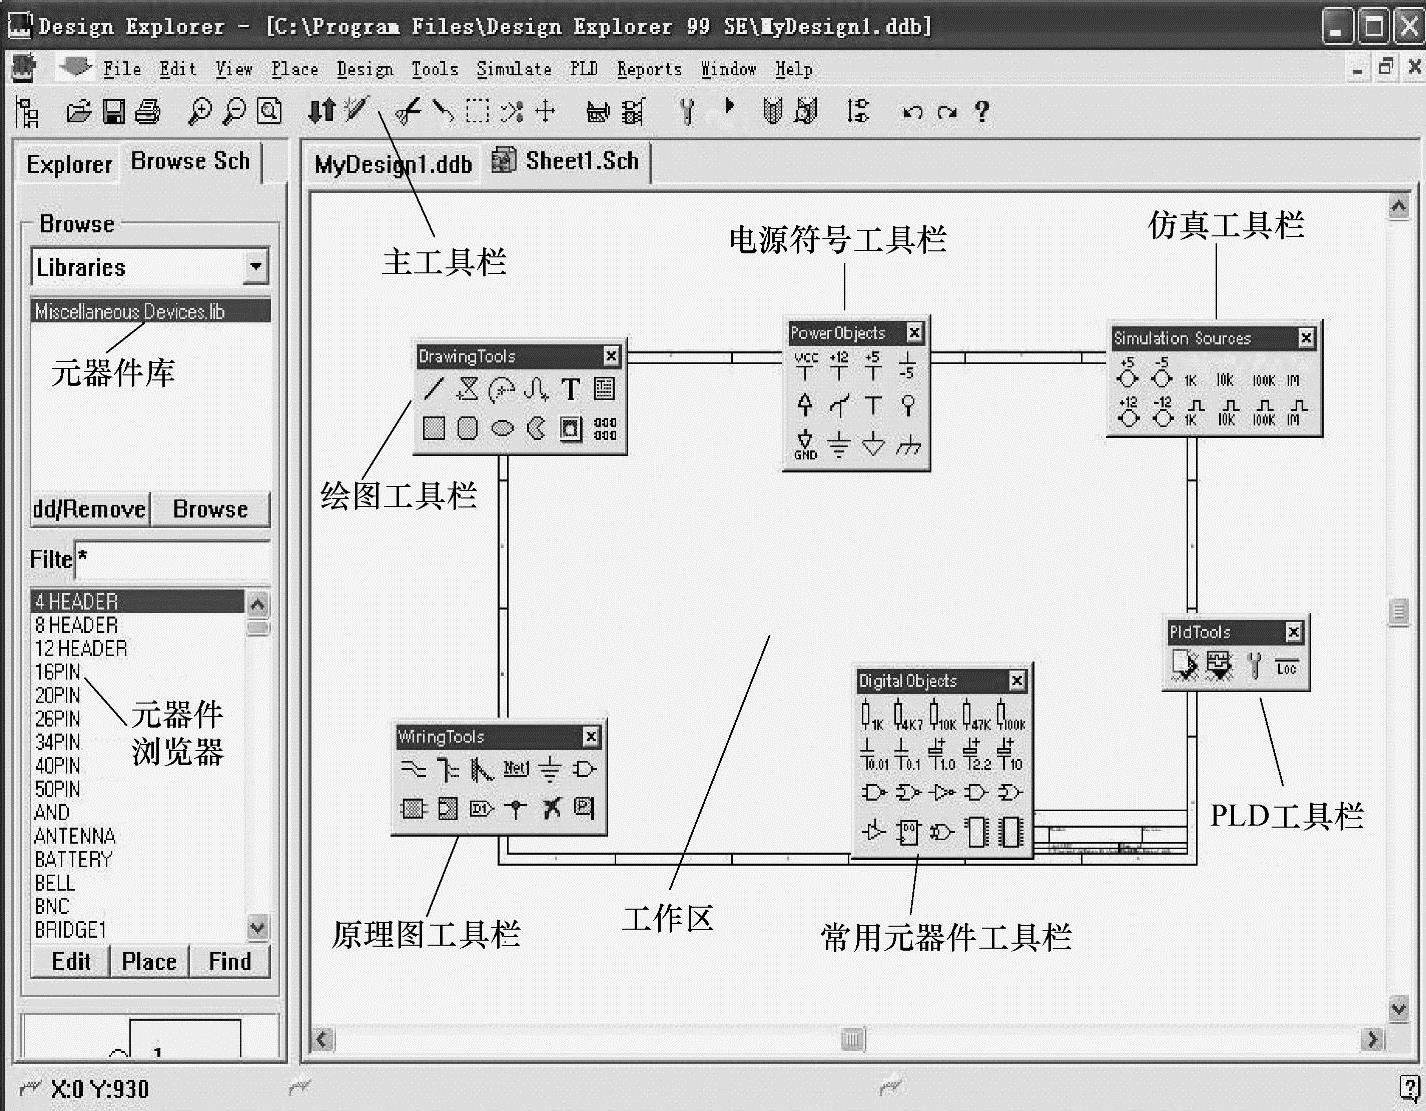Screen dimensions: 1426x1111
Task: Switch to the Sheet1.Sch tab
Action: [568, 161]
